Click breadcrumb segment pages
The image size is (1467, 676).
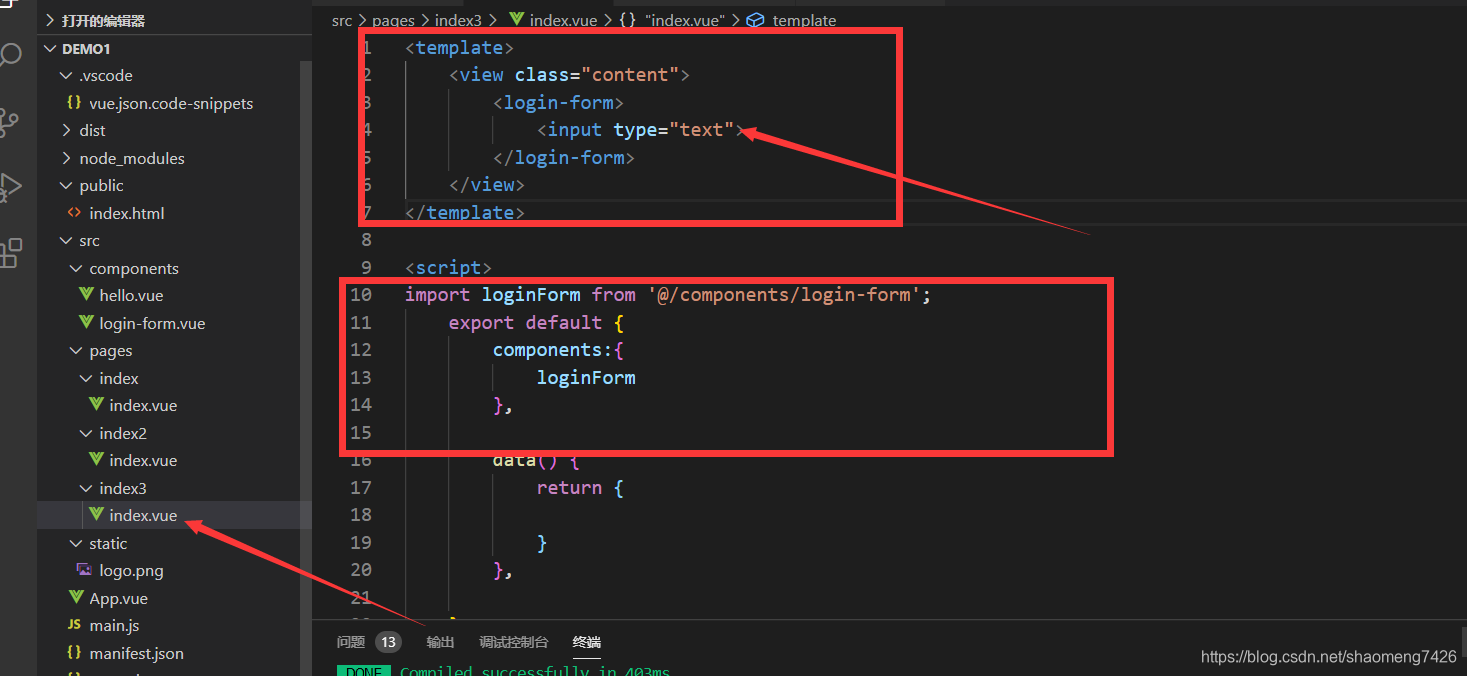394,20
